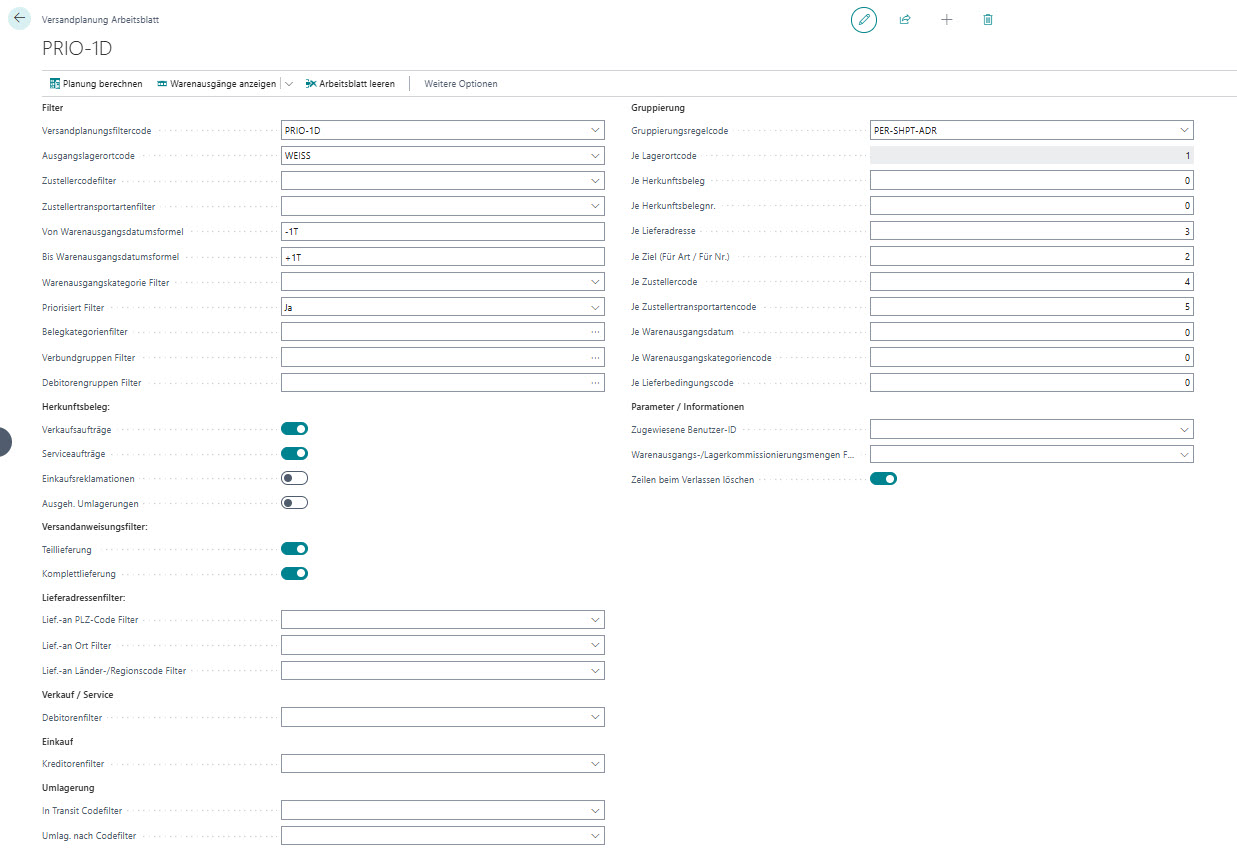This screenshot has height=865, width=1237.
Task: Click Je Ziel (Für Art / Für Nr.) field
Action: click(1032, 256)
